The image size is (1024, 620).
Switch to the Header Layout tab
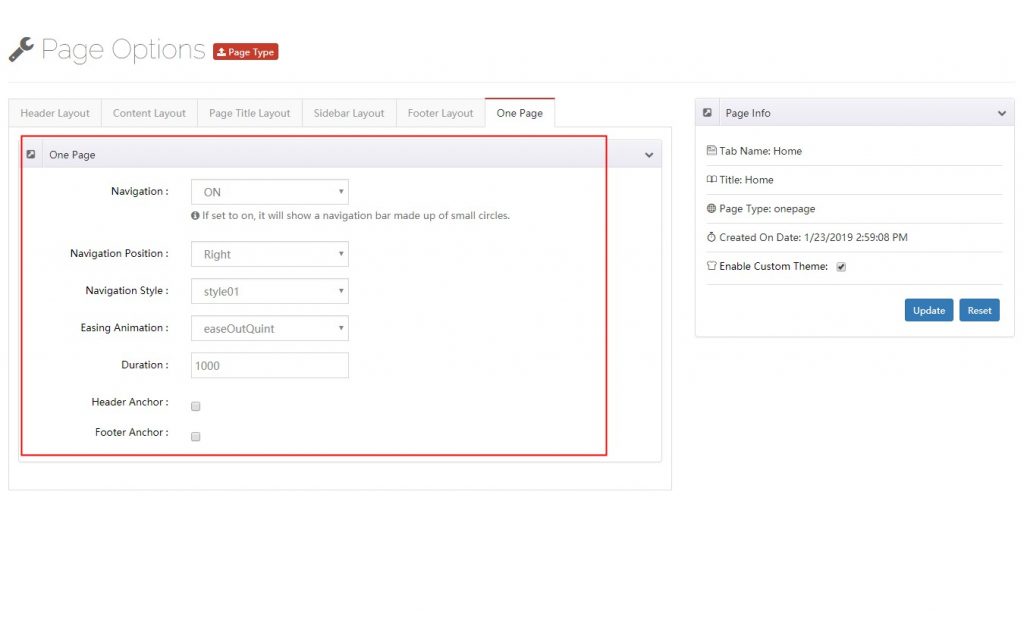click(54, 113)
